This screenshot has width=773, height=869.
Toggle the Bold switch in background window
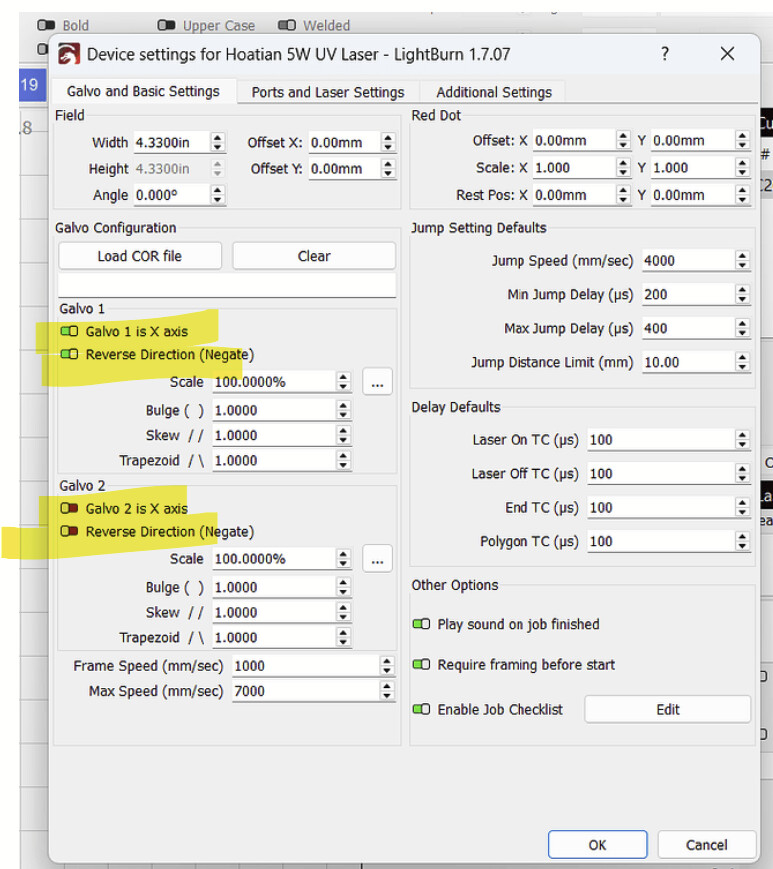(46, 25)
